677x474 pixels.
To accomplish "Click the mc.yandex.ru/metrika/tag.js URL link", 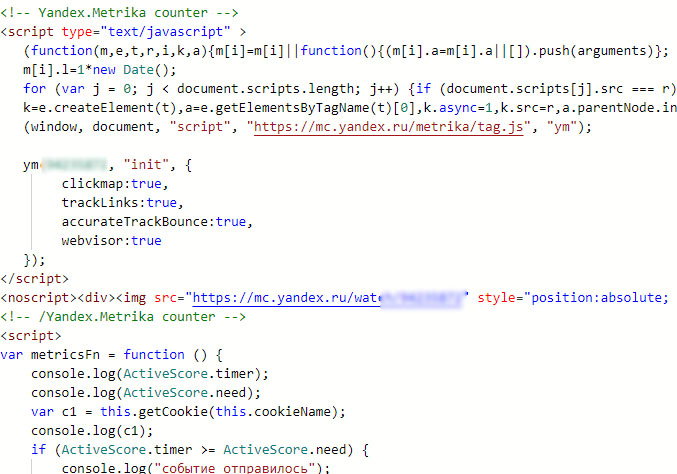I will click(x=388, y=127).
